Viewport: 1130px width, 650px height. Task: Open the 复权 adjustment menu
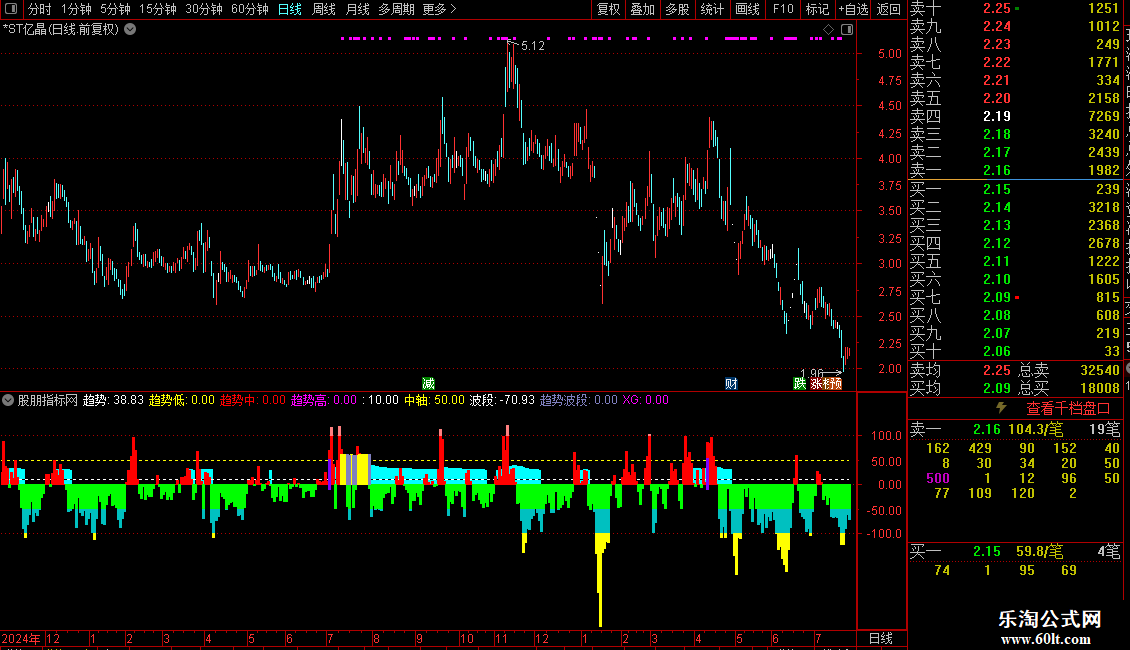coord(608,9)
